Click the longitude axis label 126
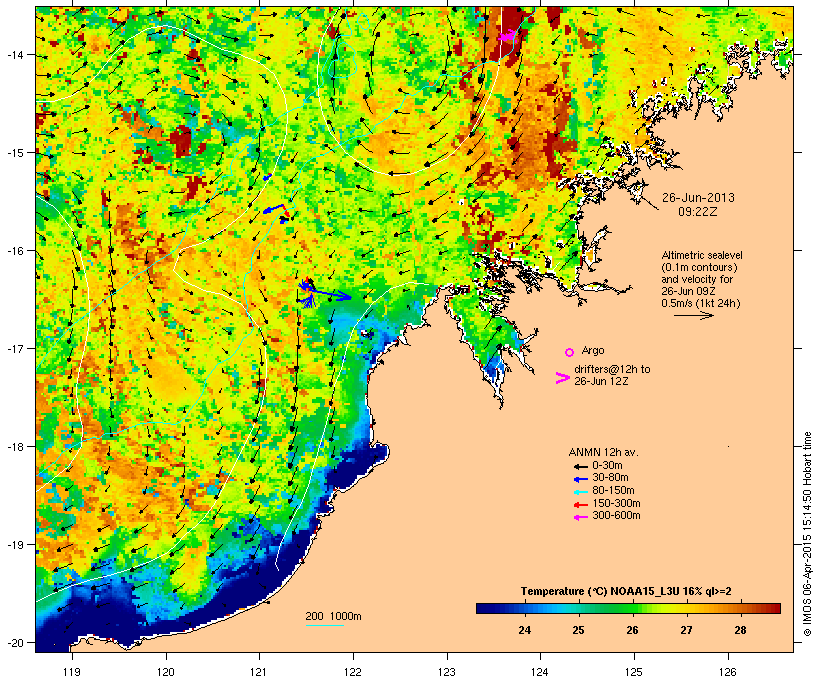Image resolution: width=820 pixels, height=680 pixels. [x=728, y=672]
